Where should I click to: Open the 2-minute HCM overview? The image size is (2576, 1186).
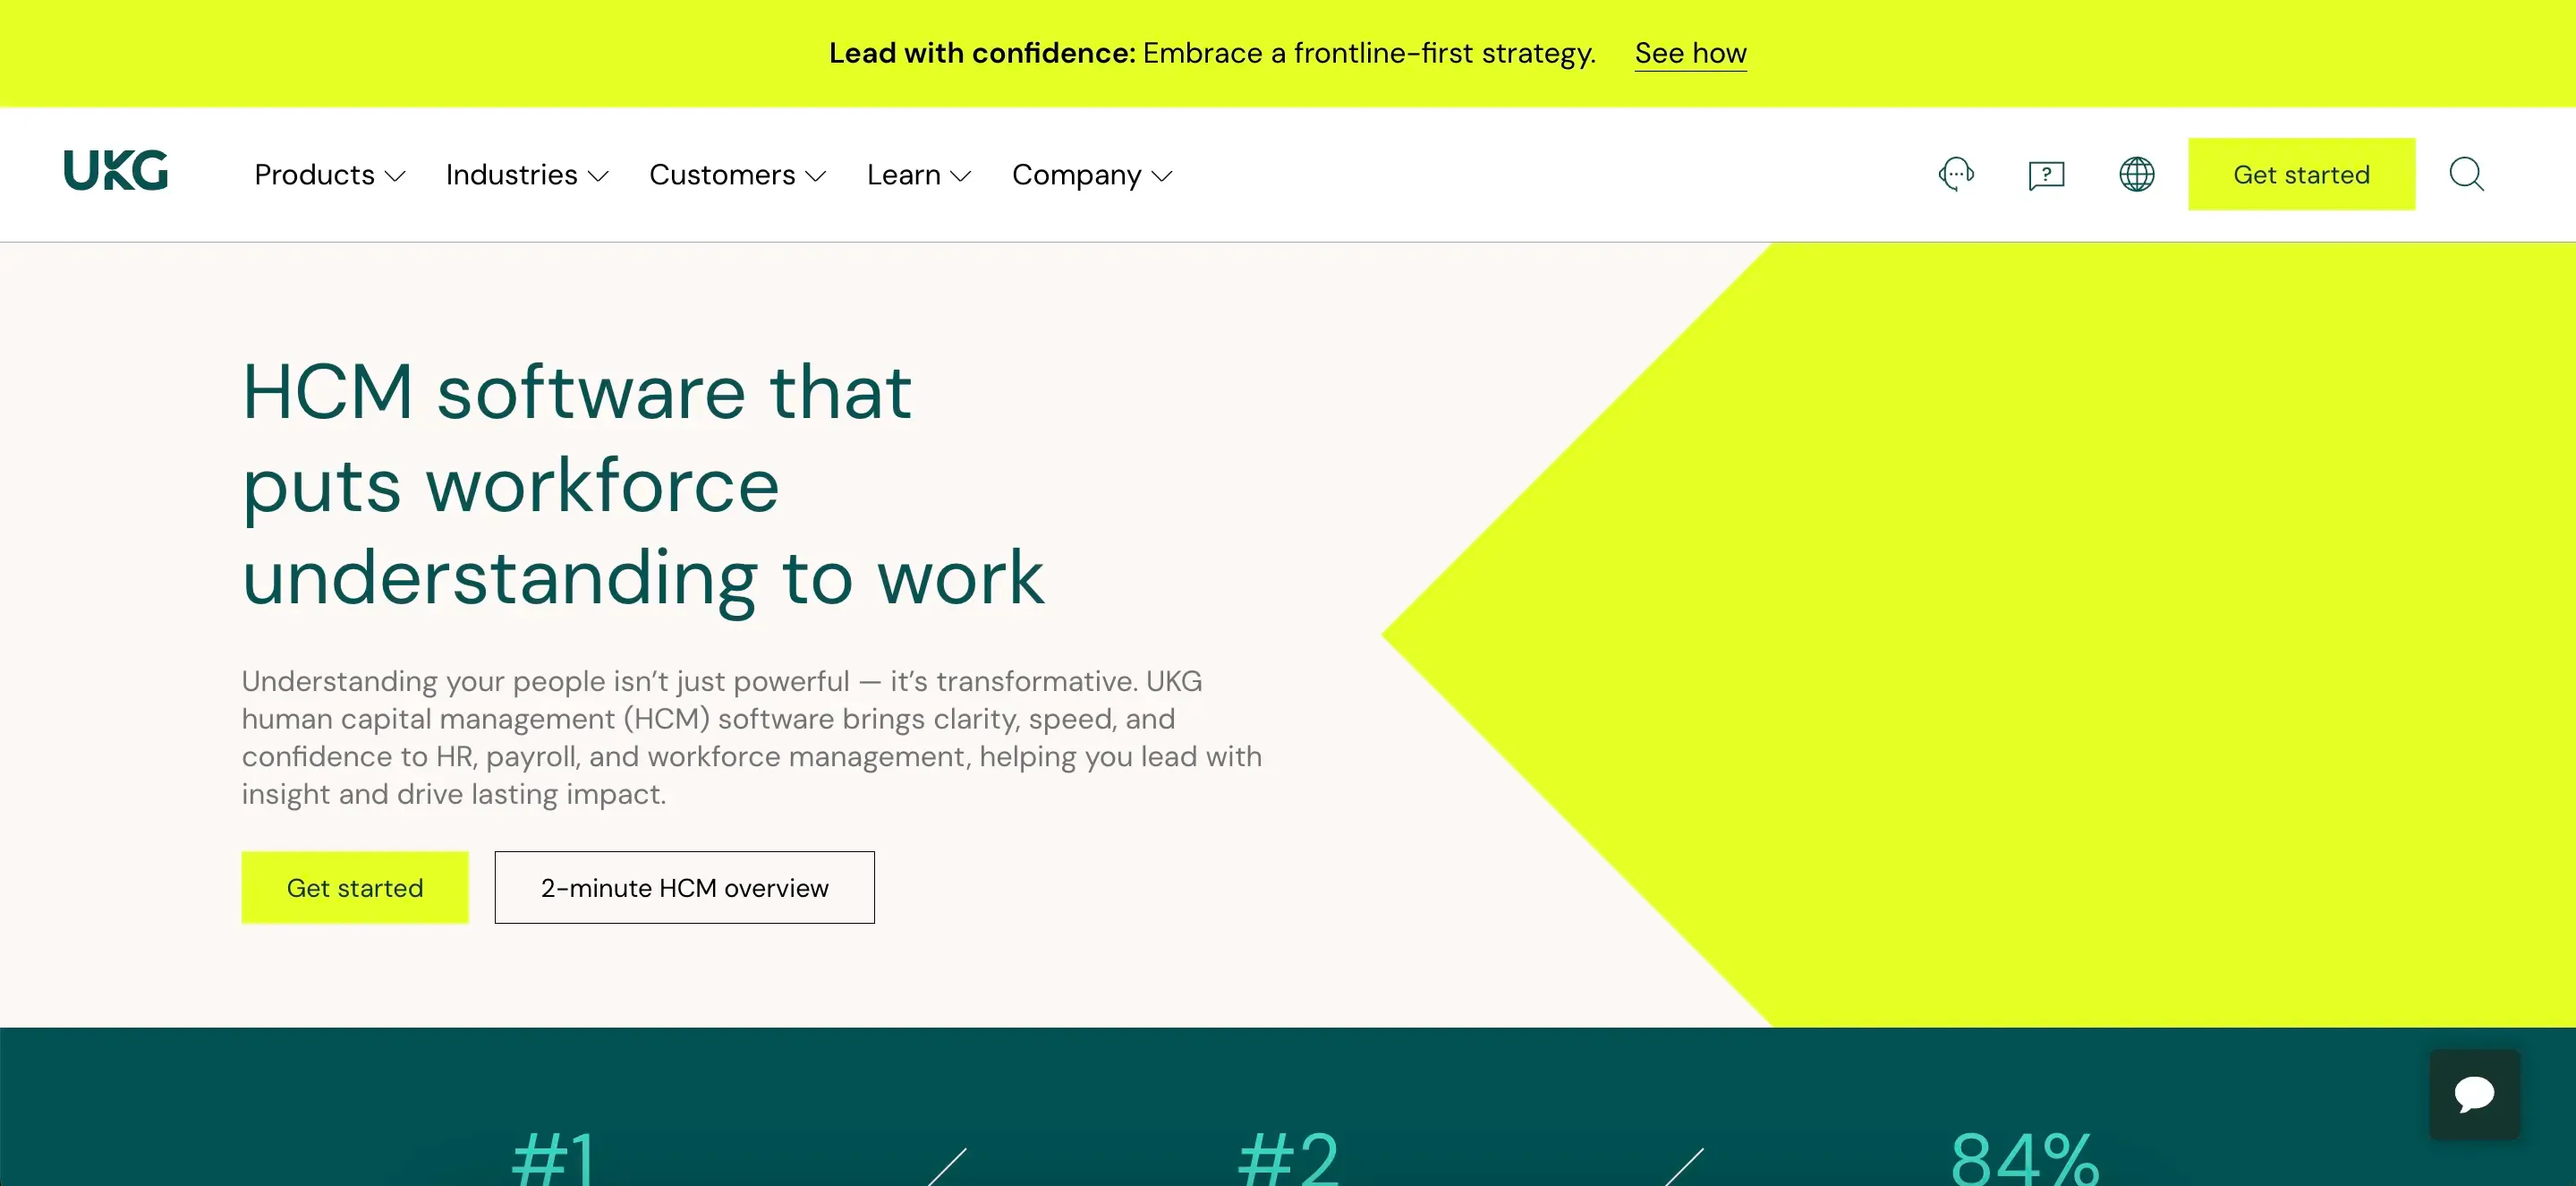pos(684,887)
